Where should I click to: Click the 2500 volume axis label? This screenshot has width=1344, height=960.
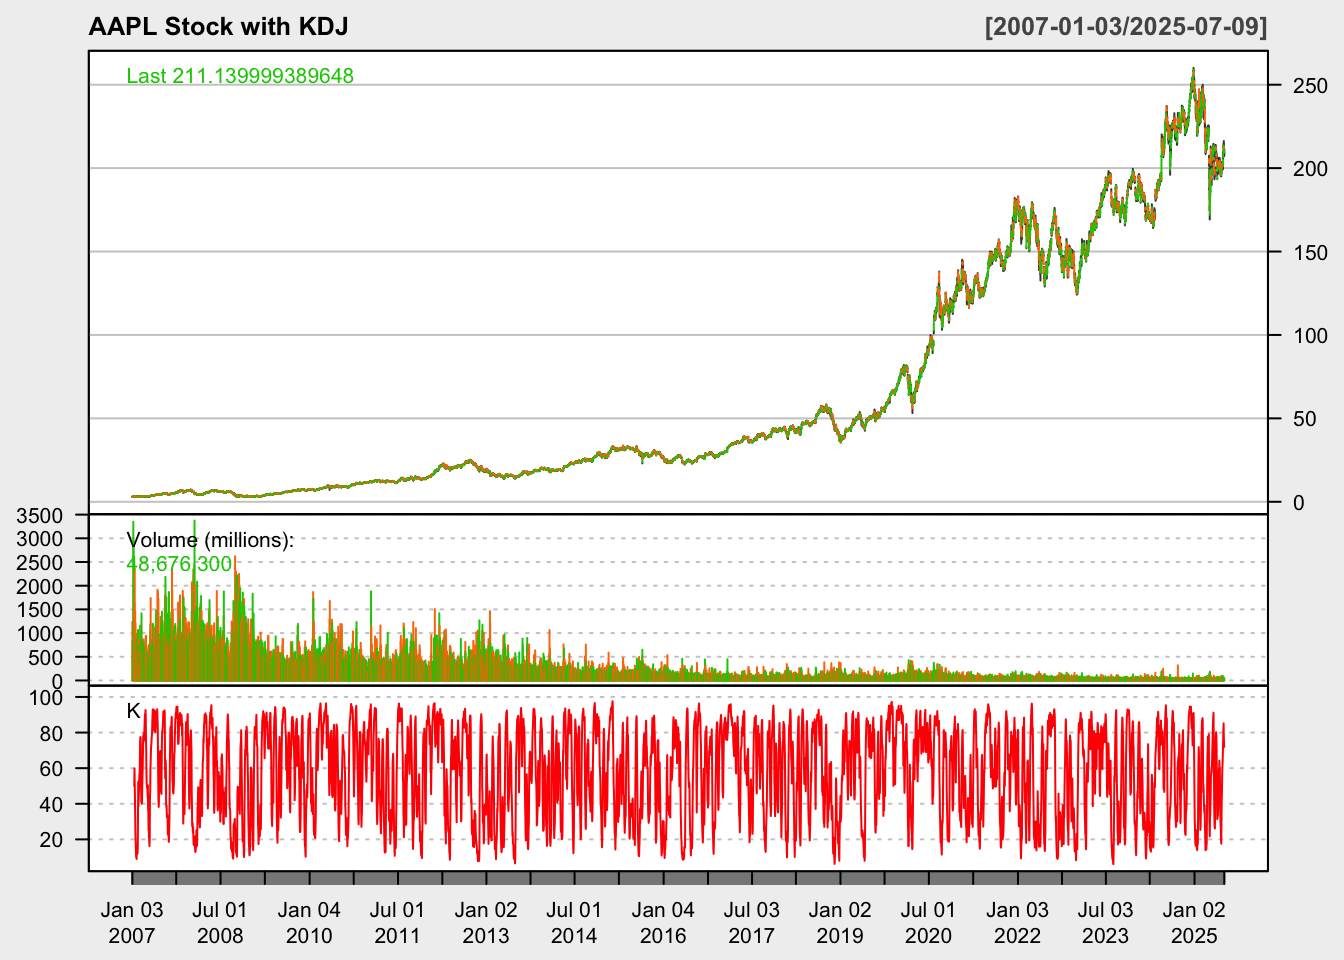coord(39,563)
